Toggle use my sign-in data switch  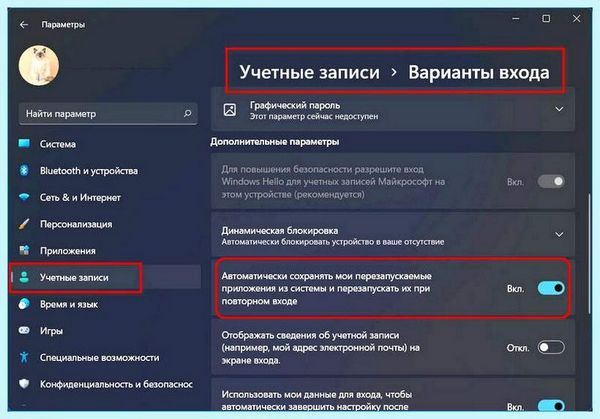point(551,406)
